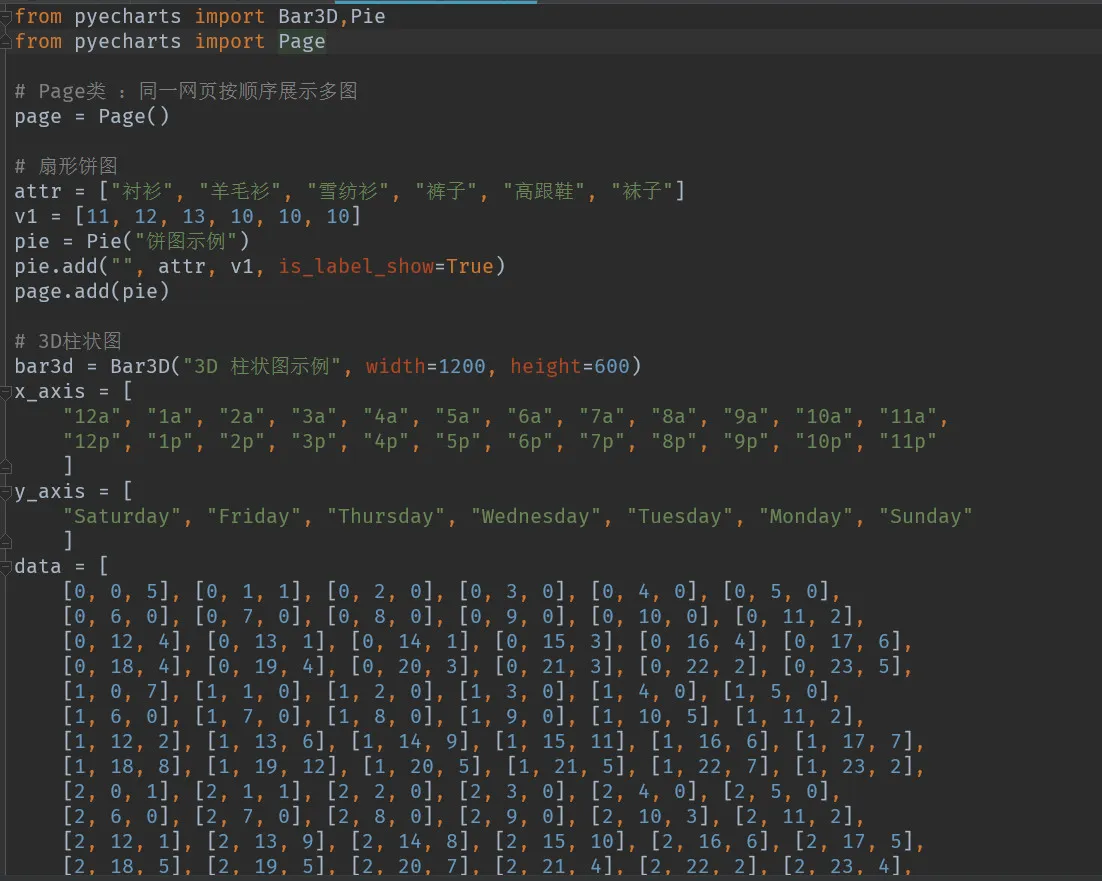1102x881 pixels.
Task: Click 'is_label_show' keyword argument
Action: [x=356, y=266]
